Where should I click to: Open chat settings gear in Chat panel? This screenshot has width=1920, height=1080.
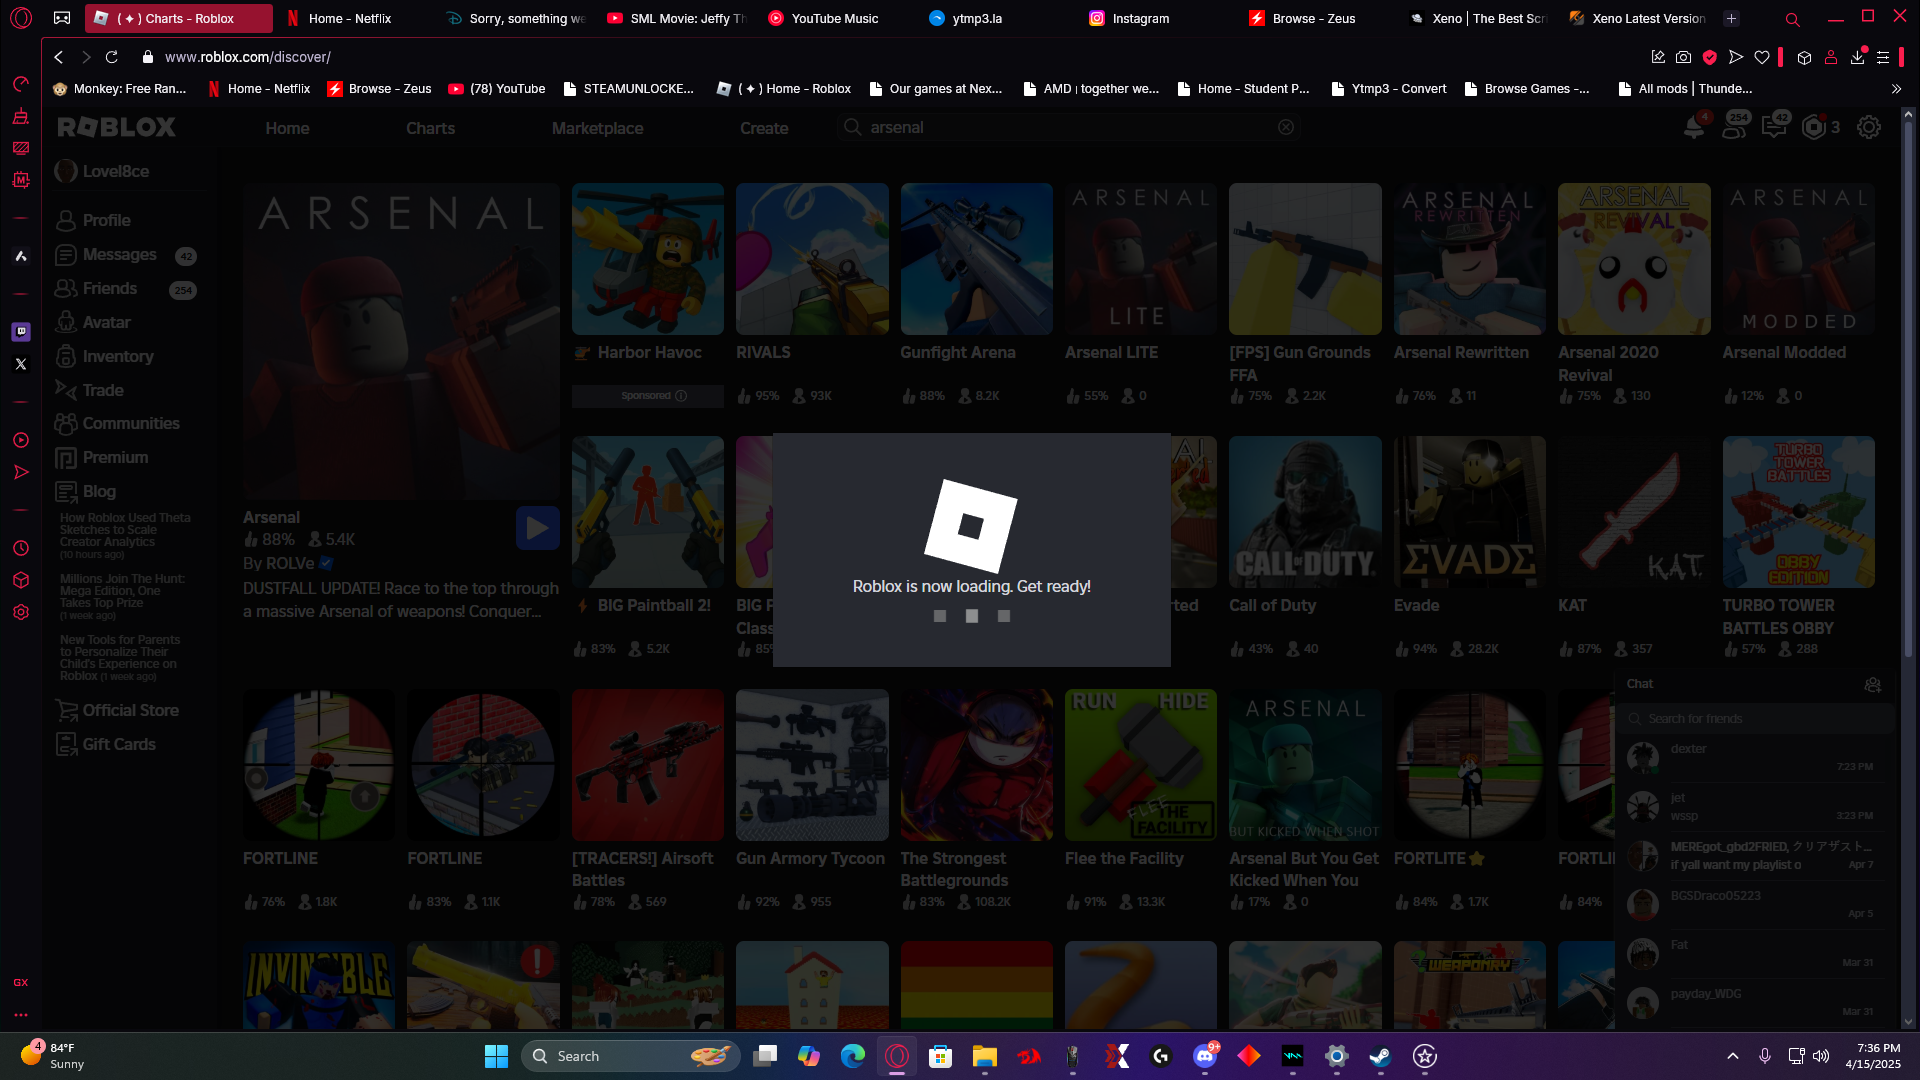(1872, 685)
